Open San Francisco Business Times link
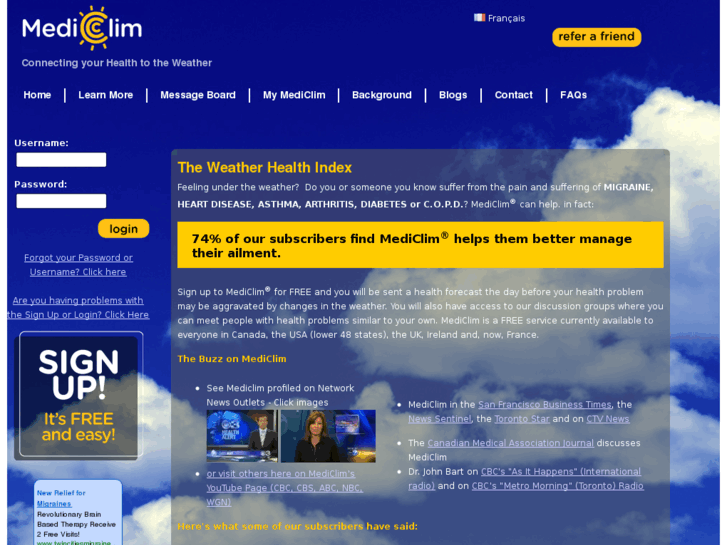Screen dimensions: 727x545 click(x=545, y=404)
